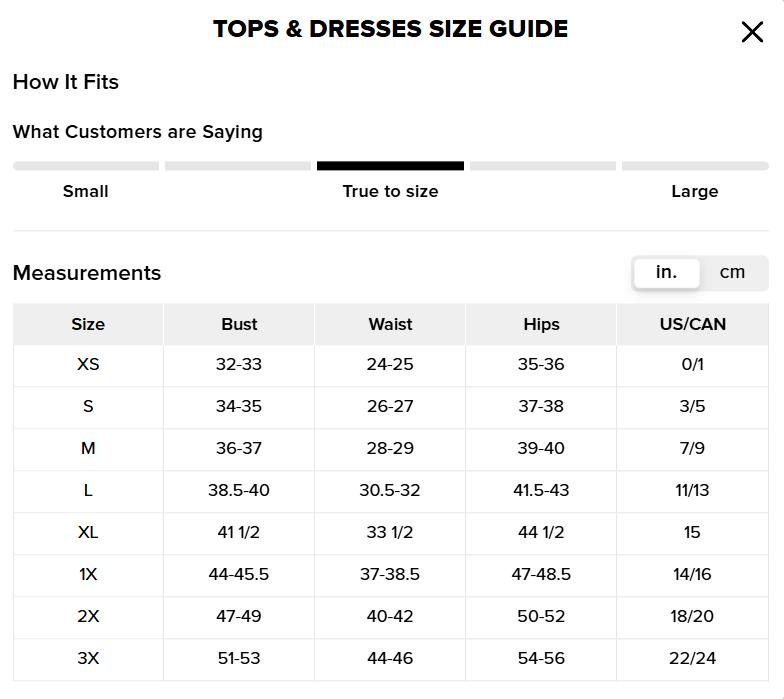Screen dimensions: 784x699
Task: Click the Hips column header
Action: [x=541, y=324]
